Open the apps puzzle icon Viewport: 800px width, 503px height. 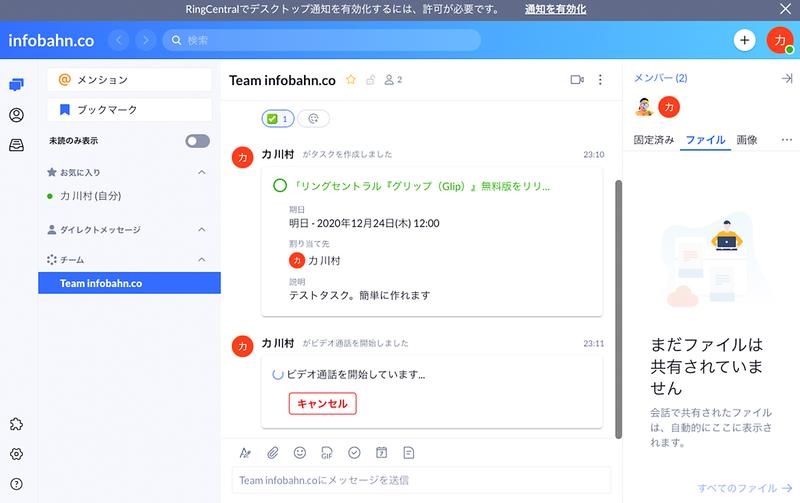click(16, 424)
